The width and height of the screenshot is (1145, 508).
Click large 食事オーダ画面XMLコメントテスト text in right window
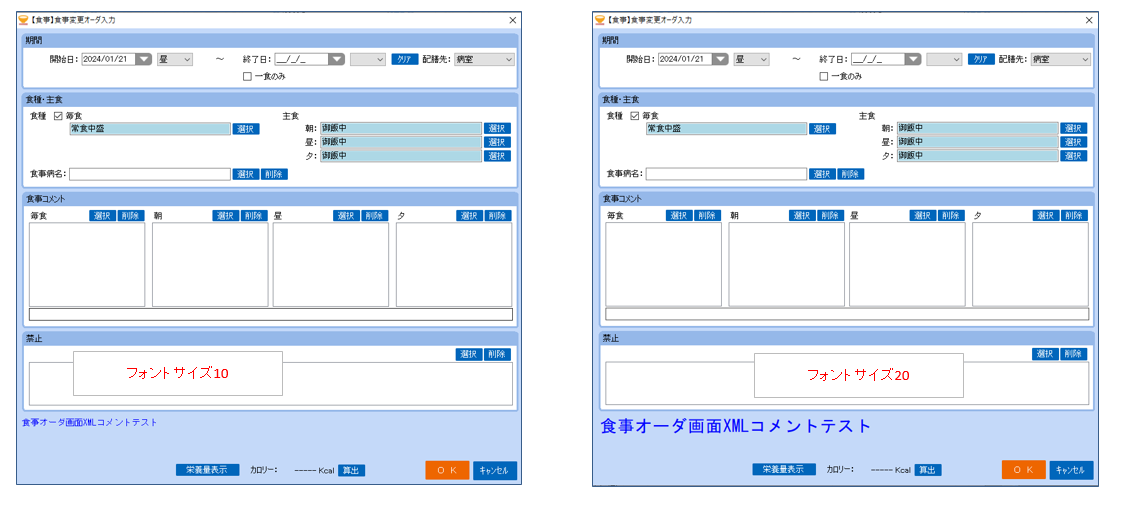click(735, 426)
